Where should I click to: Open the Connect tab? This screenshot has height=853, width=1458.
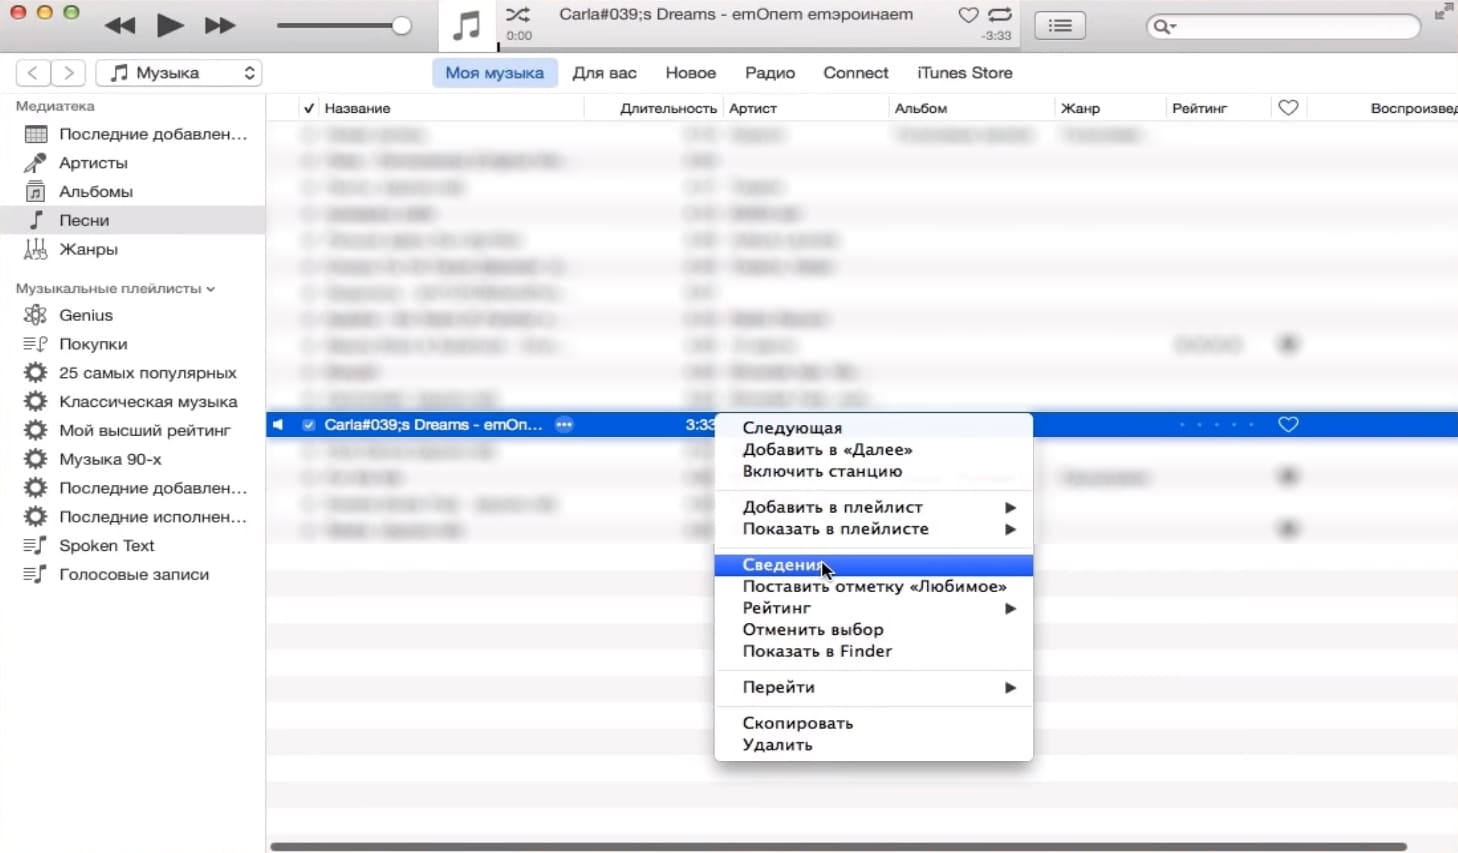[856, 73]
